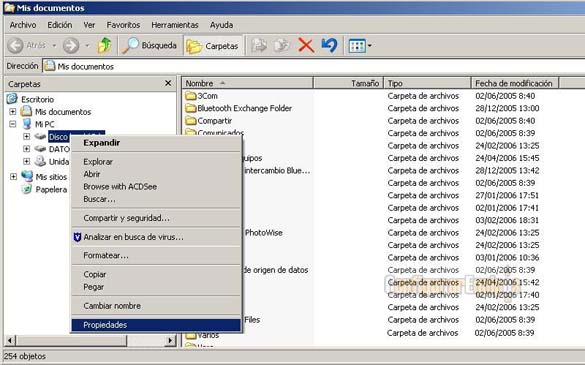Toggle the Carpetas folder pane button
Screen dimensions: 585x365
[x=213, y=46]
